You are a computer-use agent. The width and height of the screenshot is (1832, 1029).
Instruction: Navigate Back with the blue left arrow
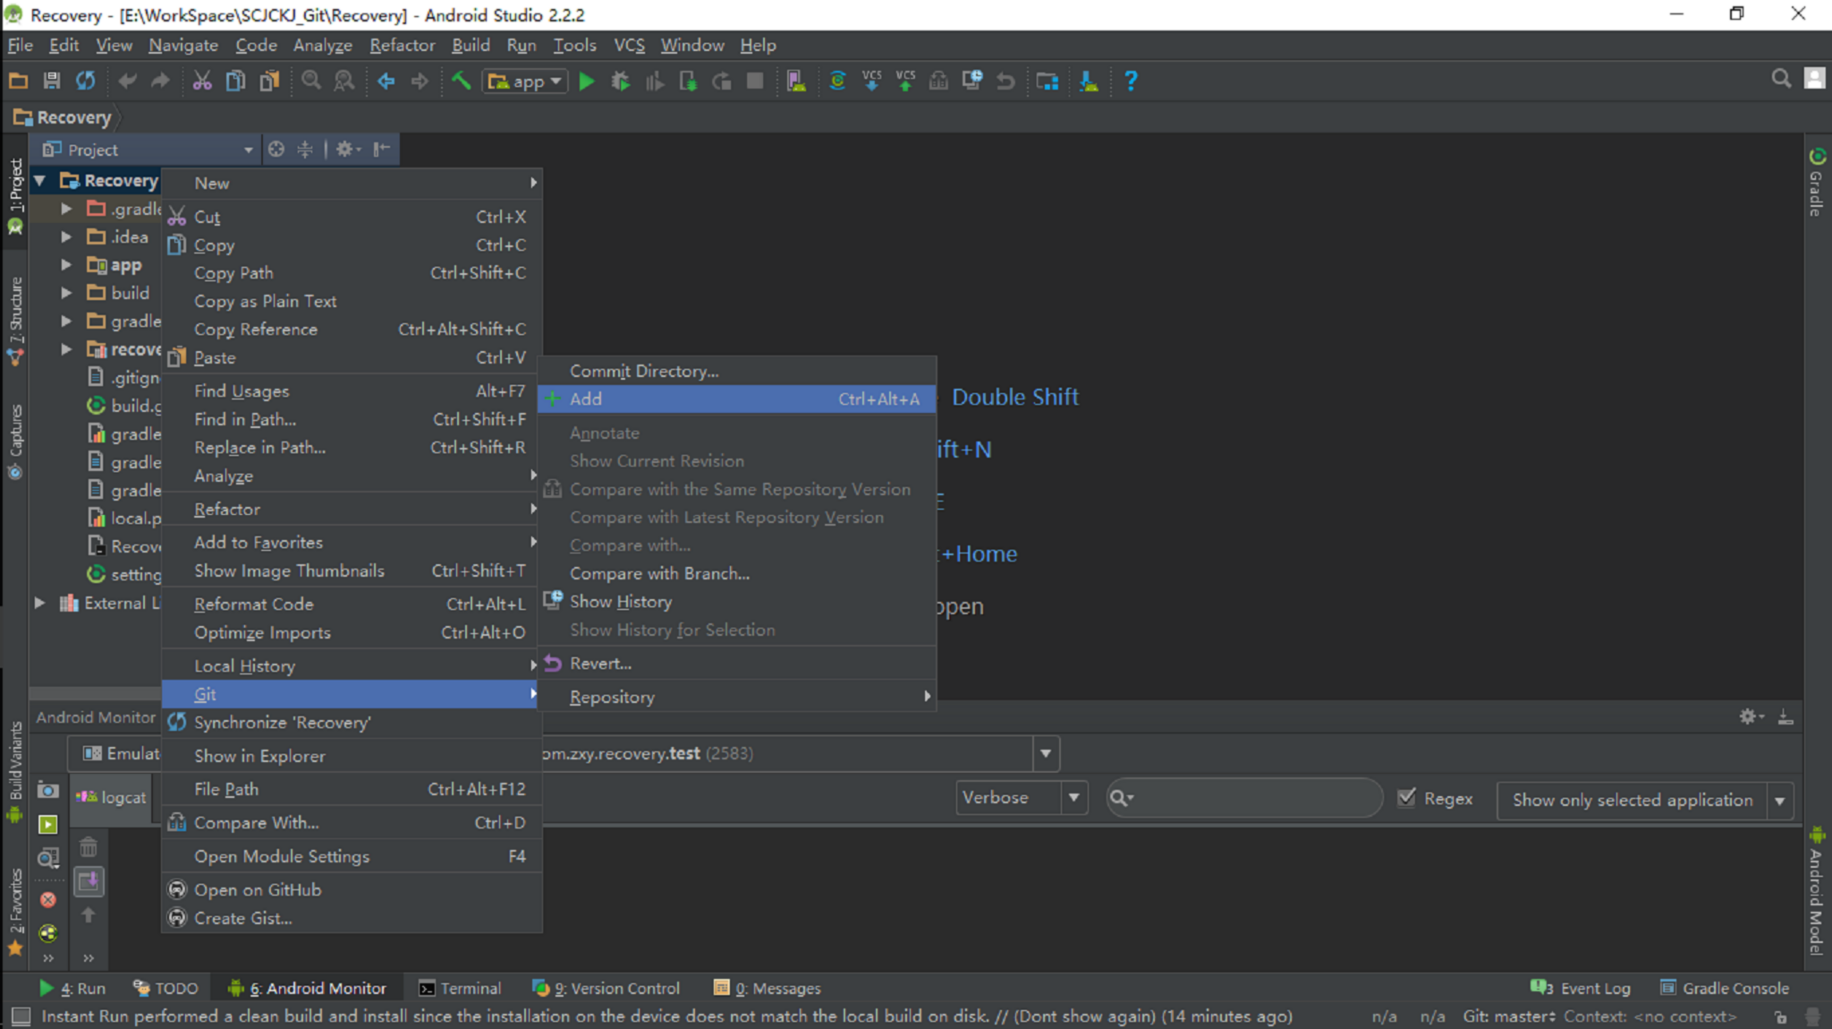click(x=386, y=81)
